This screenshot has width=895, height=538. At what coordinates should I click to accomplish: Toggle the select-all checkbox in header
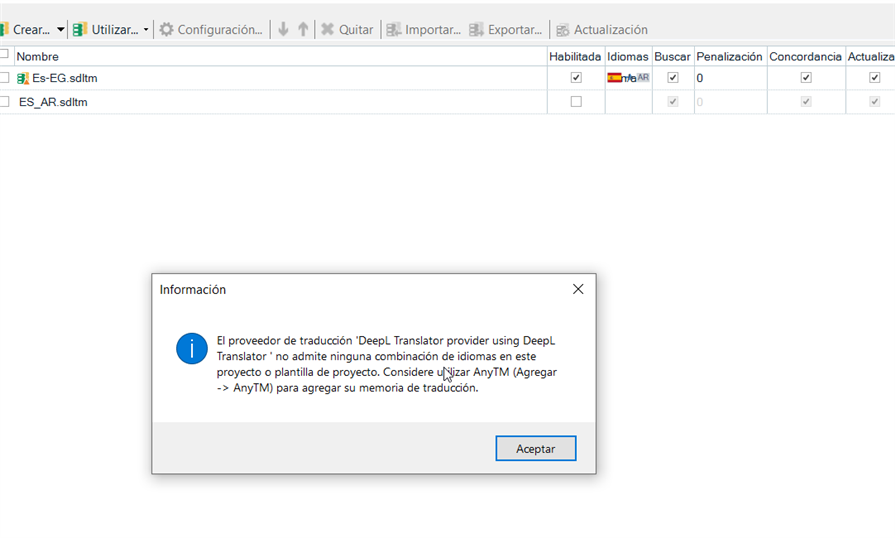4,54
